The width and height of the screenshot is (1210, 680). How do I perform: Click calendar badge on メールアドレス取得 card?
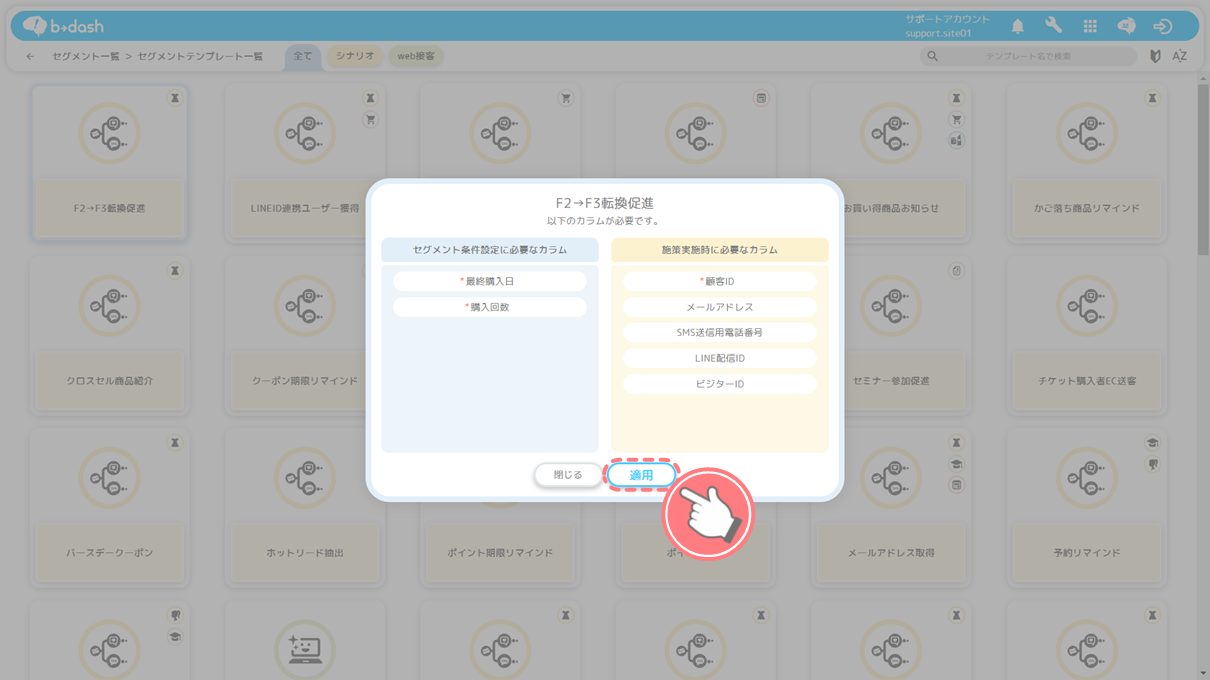956,485
